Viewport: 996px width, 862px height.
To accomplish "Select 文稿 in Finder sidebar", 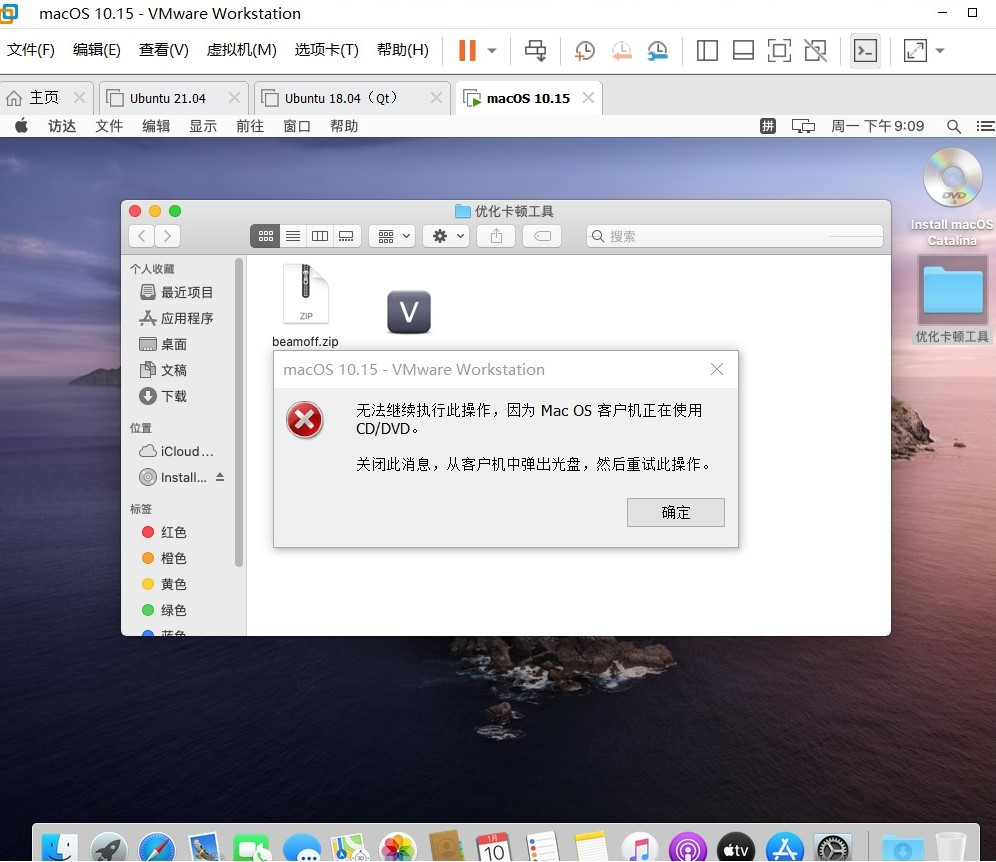I will pos(163,370).
